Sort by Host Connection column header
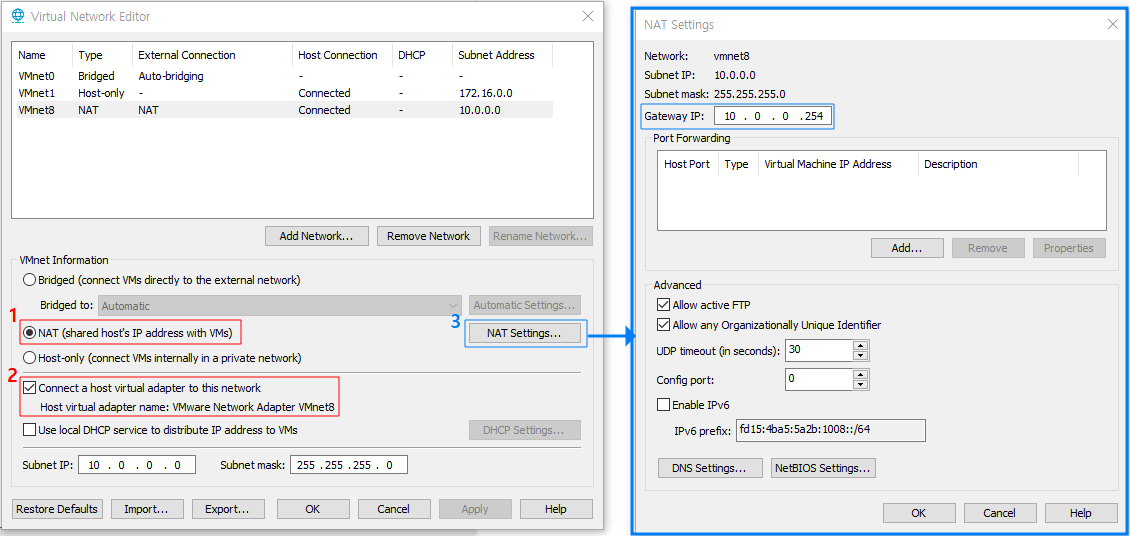 [342, 55]
